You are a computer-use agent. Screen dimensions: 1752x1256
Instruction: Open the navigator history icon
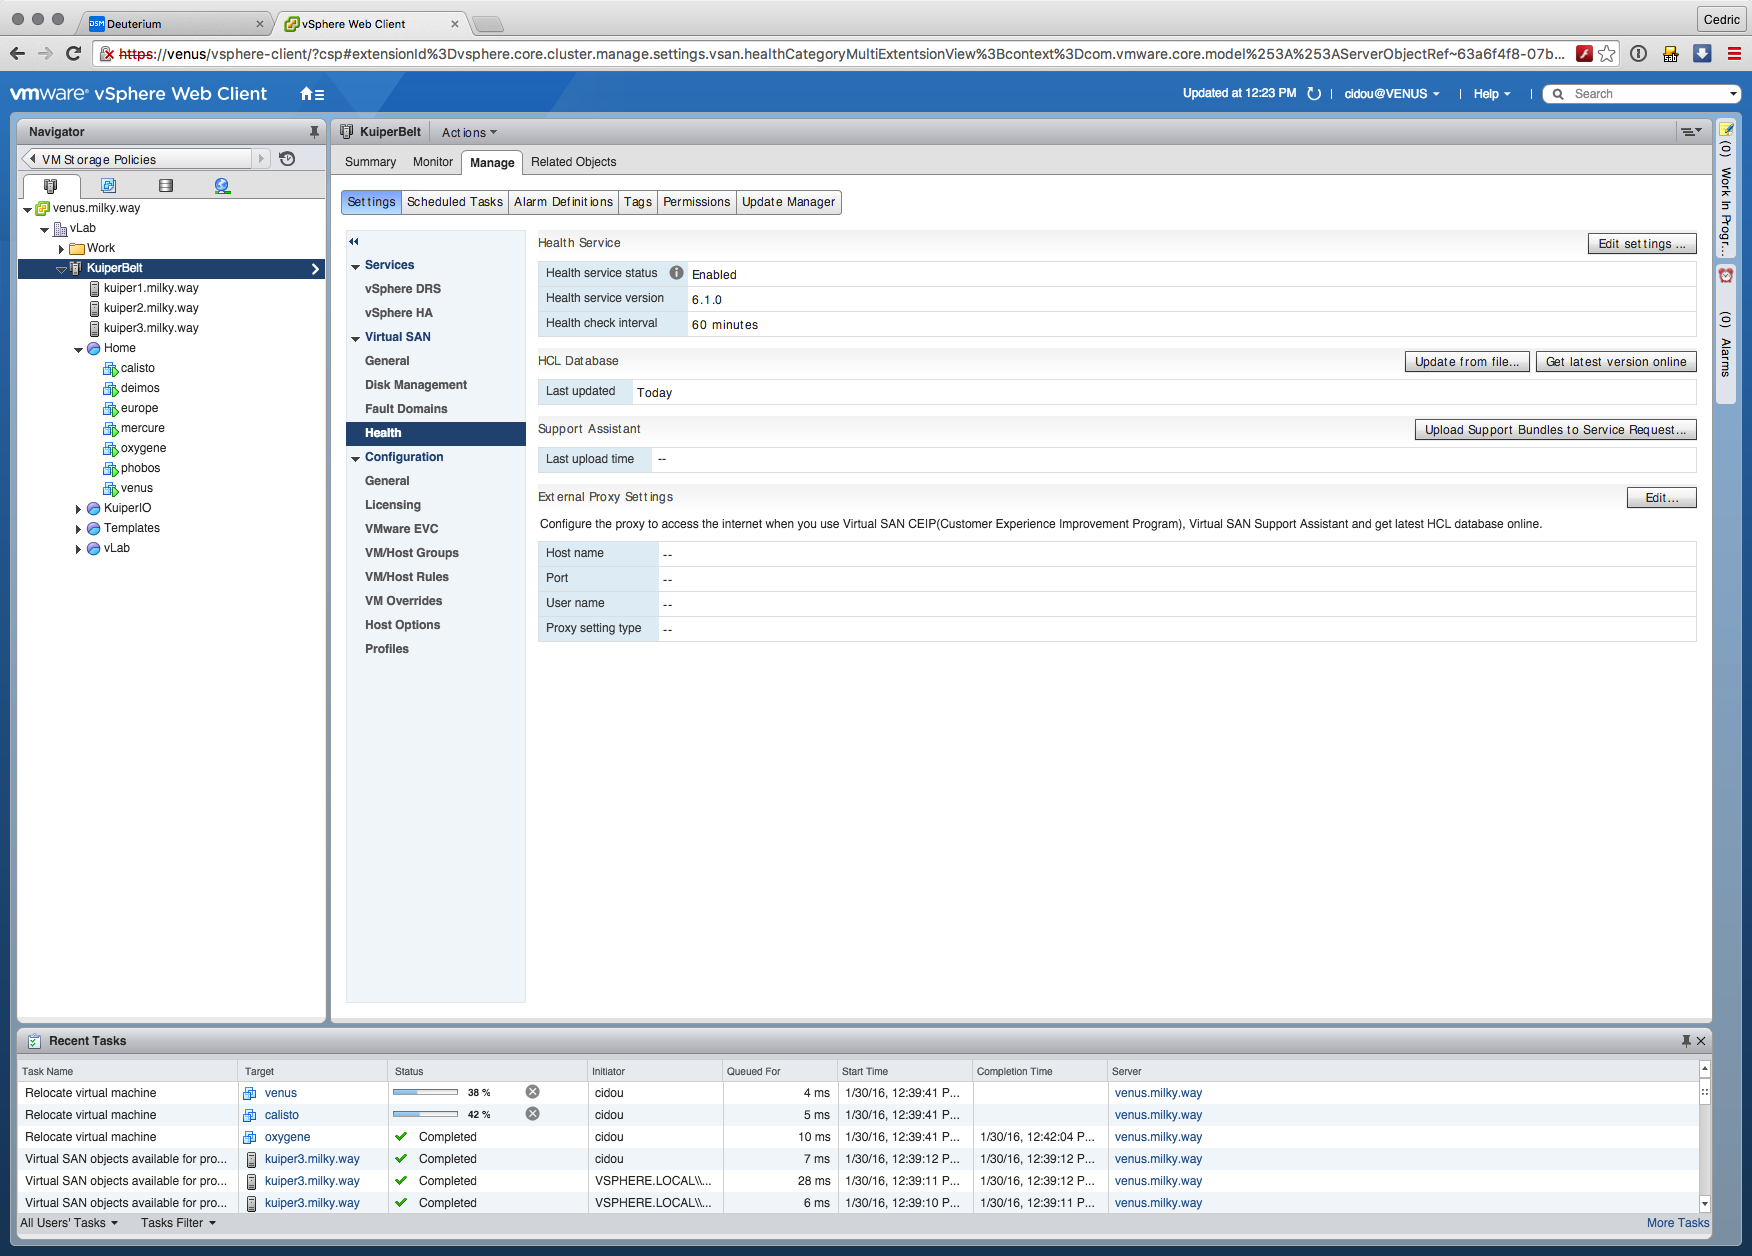pyautogui.click(x=287, y=159)
